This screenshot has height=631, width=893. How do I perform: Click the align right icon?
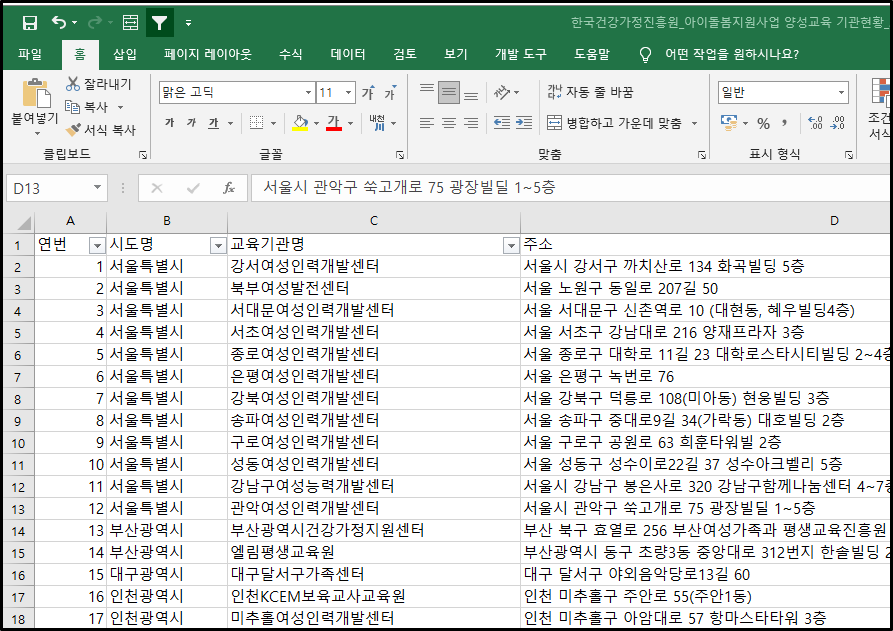[x=471, y=123]
